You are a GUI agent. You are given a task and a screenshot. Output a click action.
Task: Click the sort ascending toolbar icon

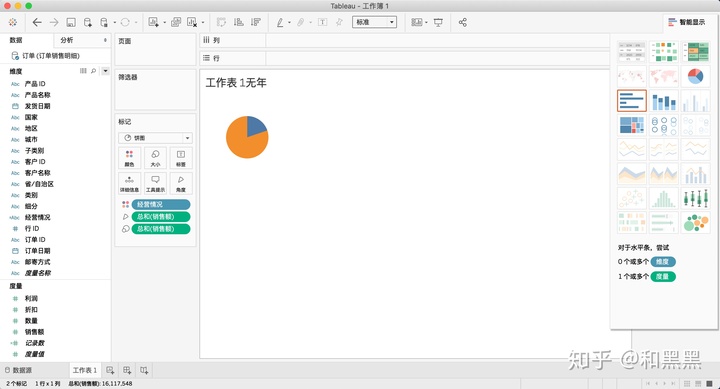238,22
